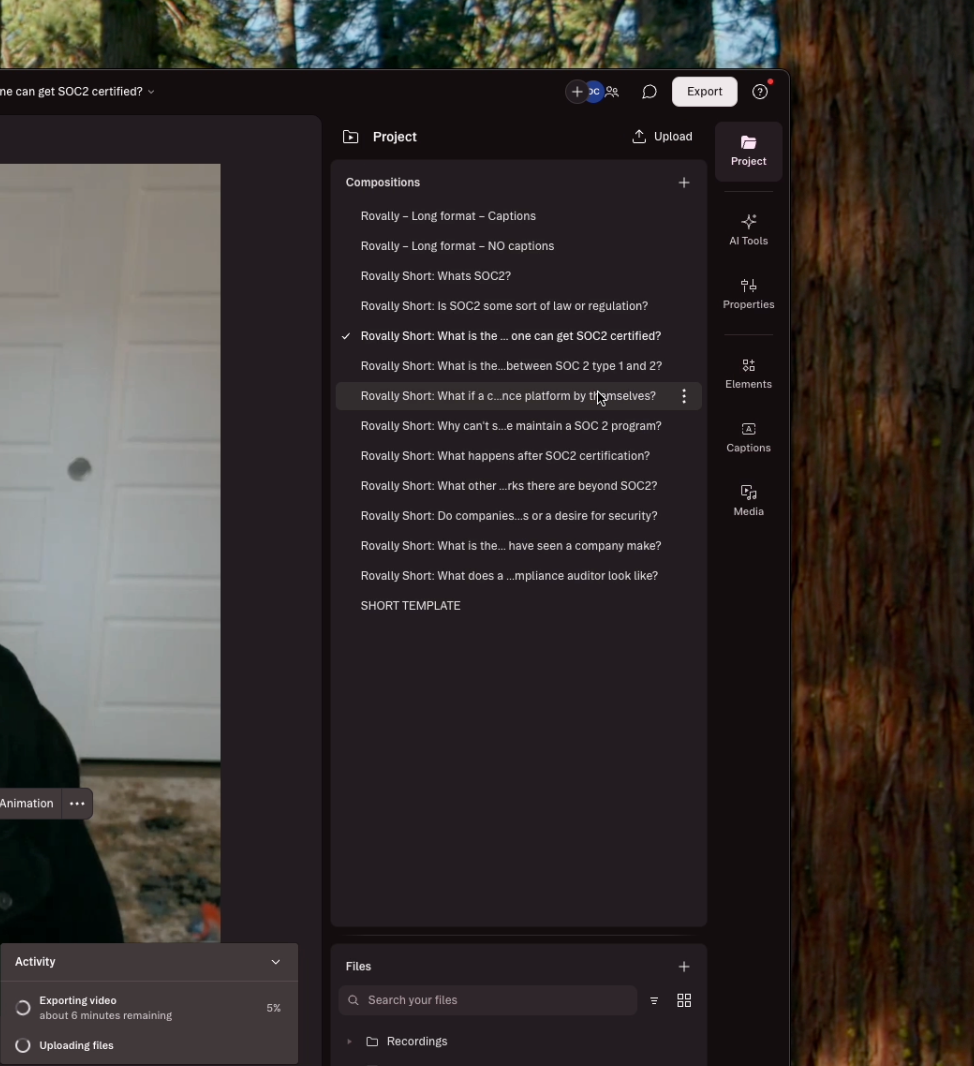Click the Upload button
This screenshot has width=974, height=1066.
tap(662, 137)
